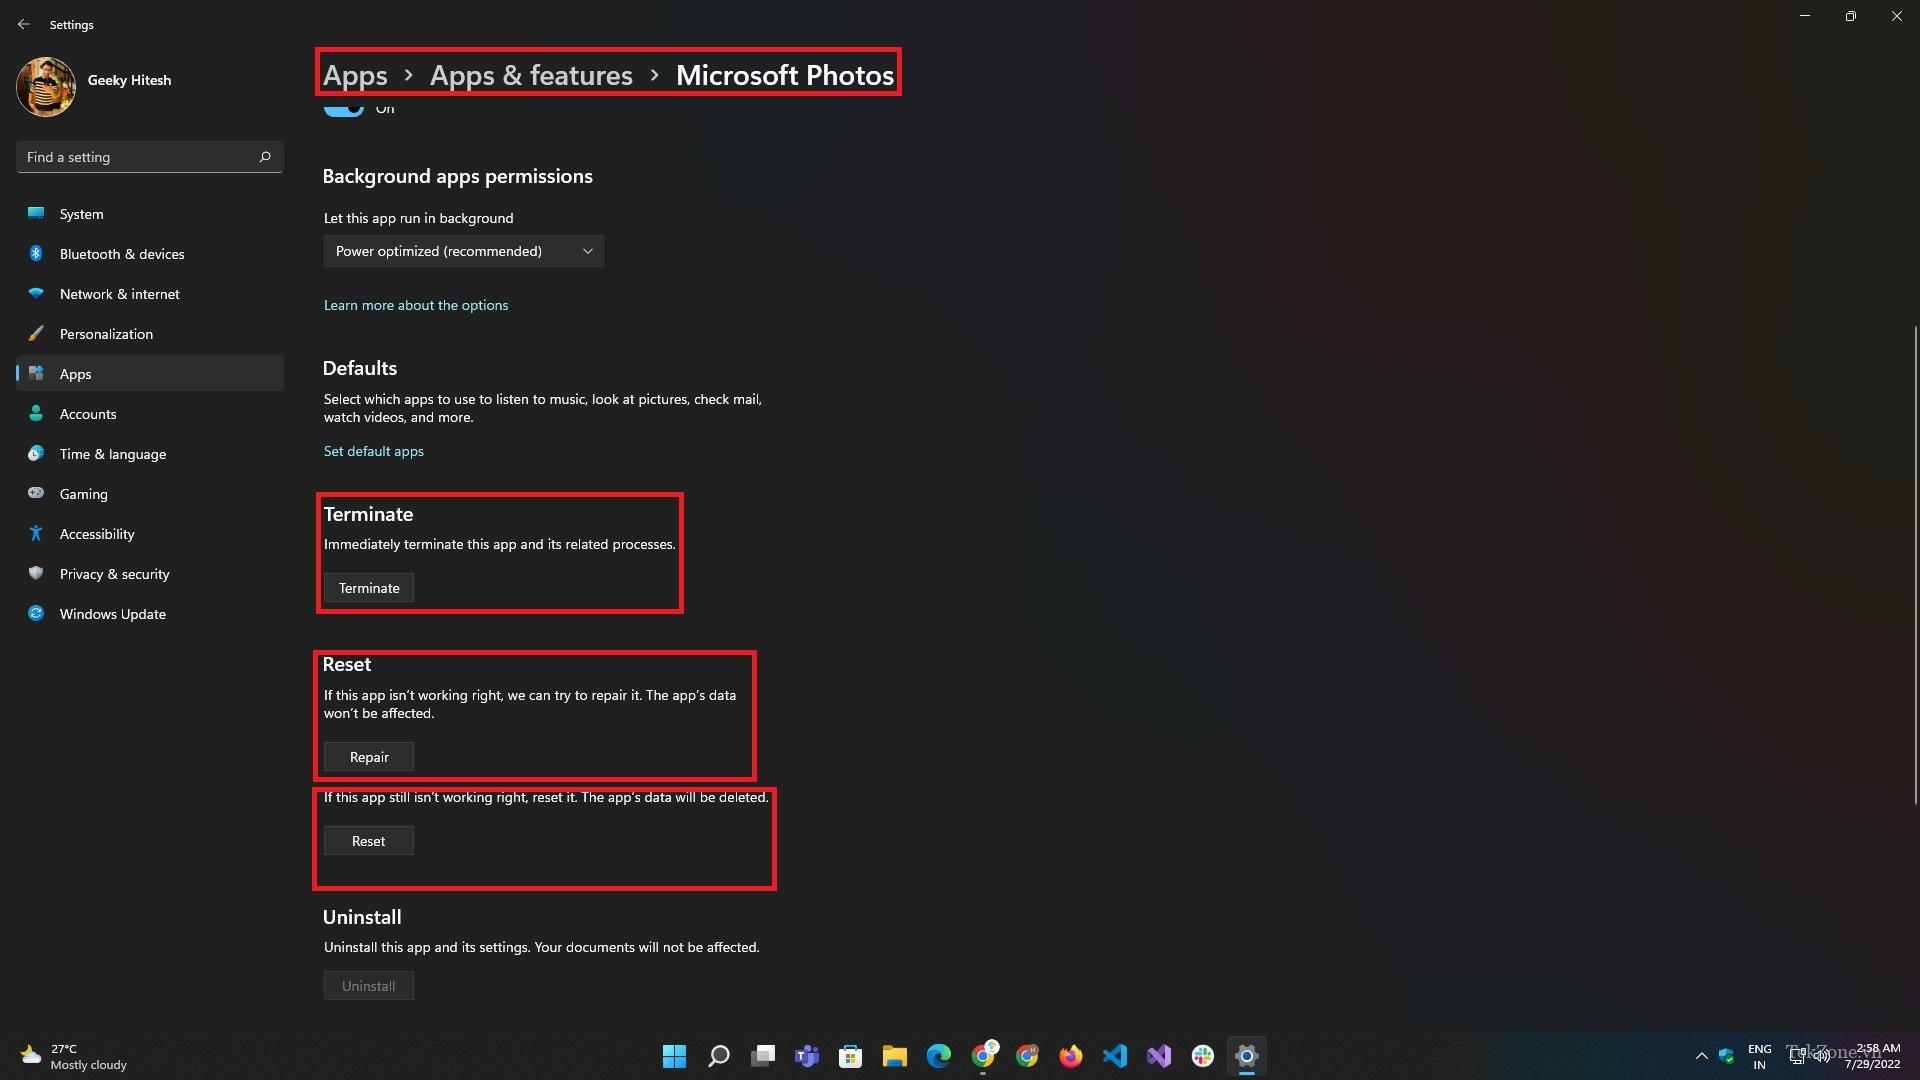The image size is (1920, 1080).
Task: Select Time & language settings
Action: (x=112, y=452)
